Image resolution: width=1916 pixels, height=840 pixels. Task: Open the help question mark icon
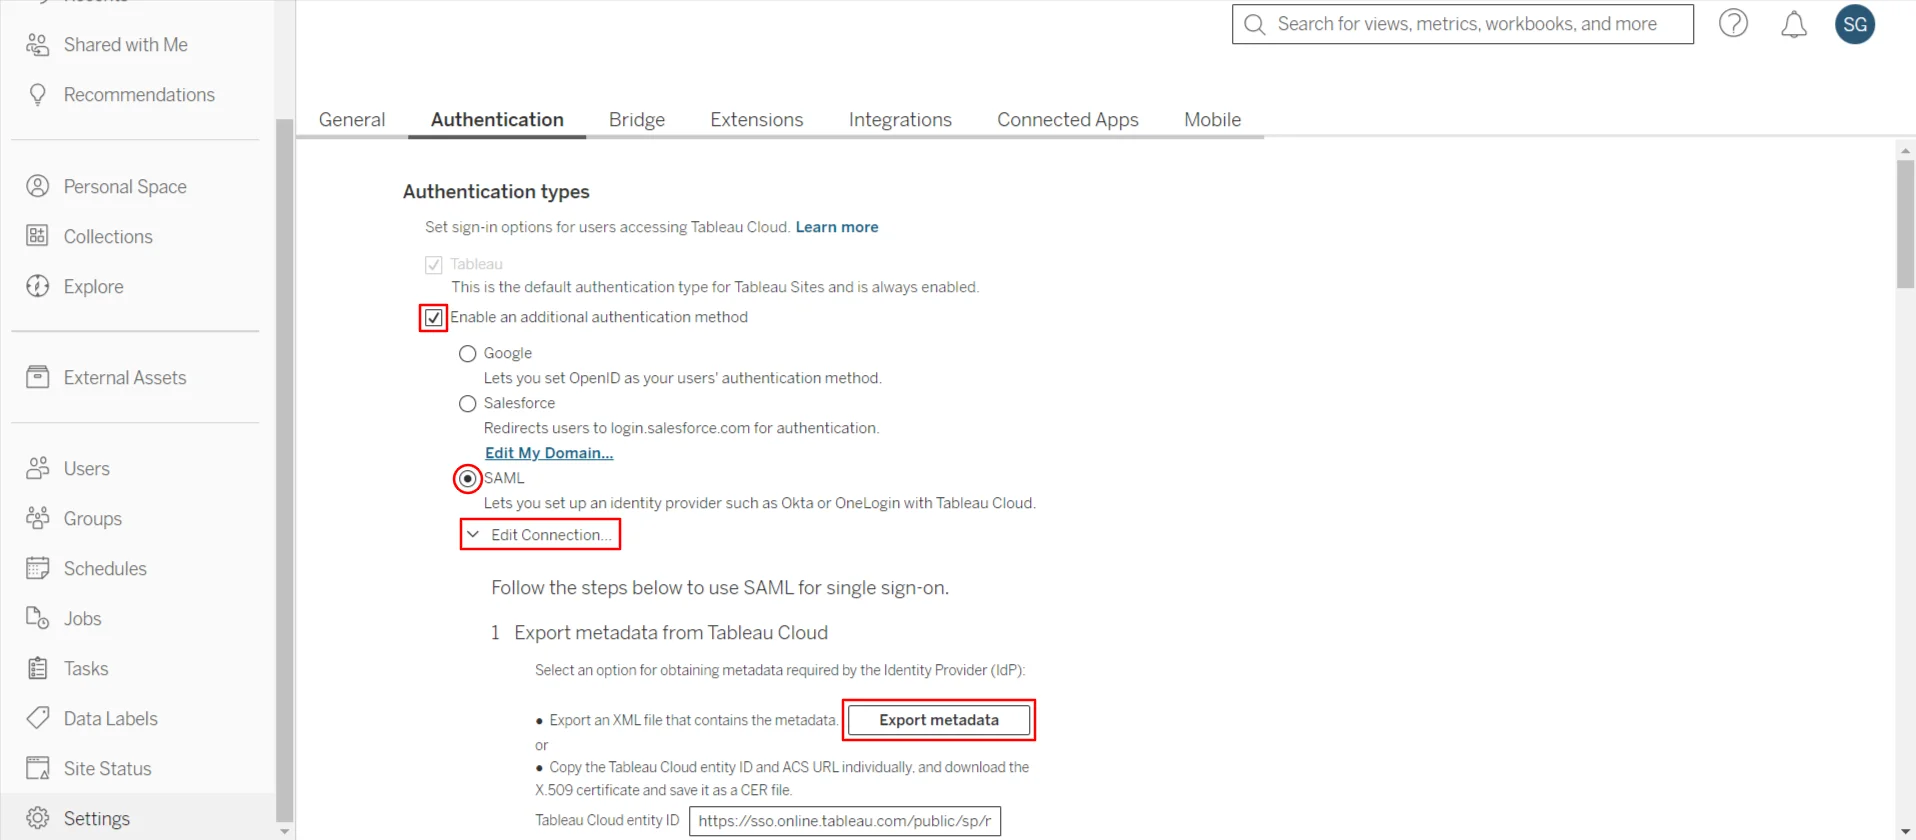tap(1733, 23)
